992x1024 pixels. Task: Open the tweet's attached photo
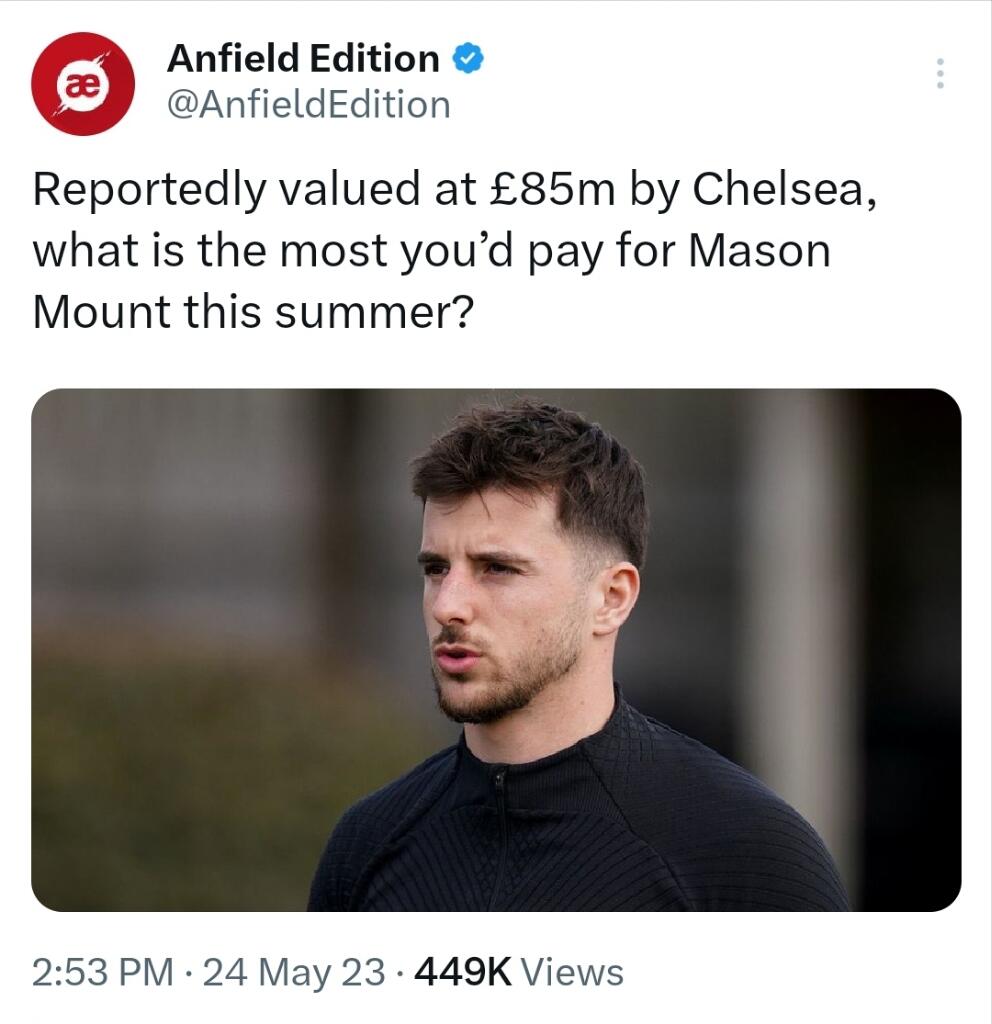click(496, 650)
